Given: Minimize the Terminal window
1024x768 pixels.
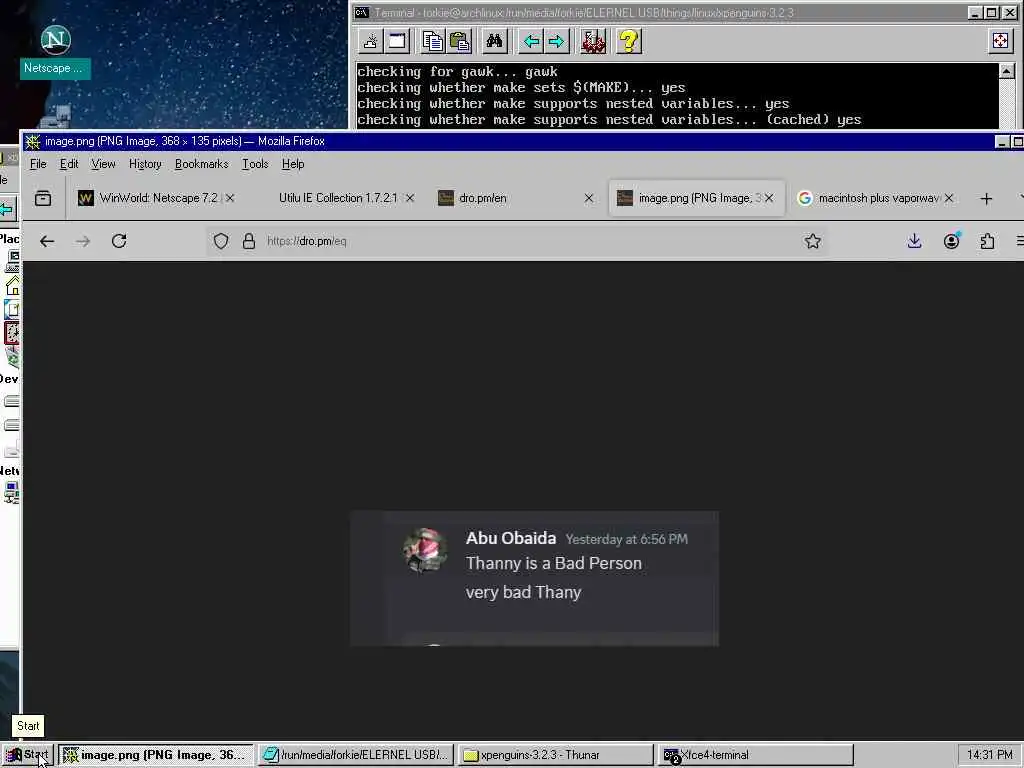Looking at the screenshot, I should point(974,13).
